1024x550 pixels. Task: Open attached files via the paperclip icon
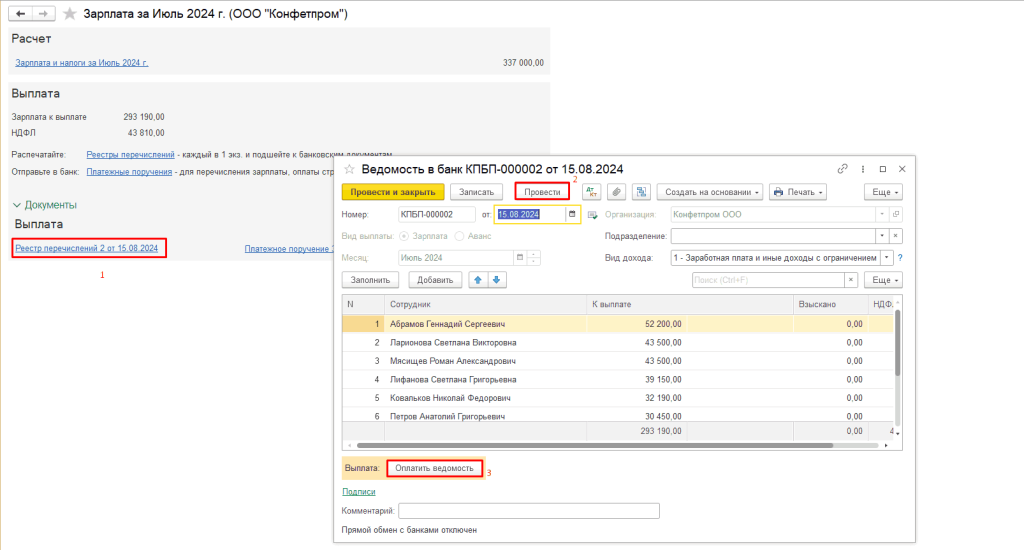[x=617, y=191]
